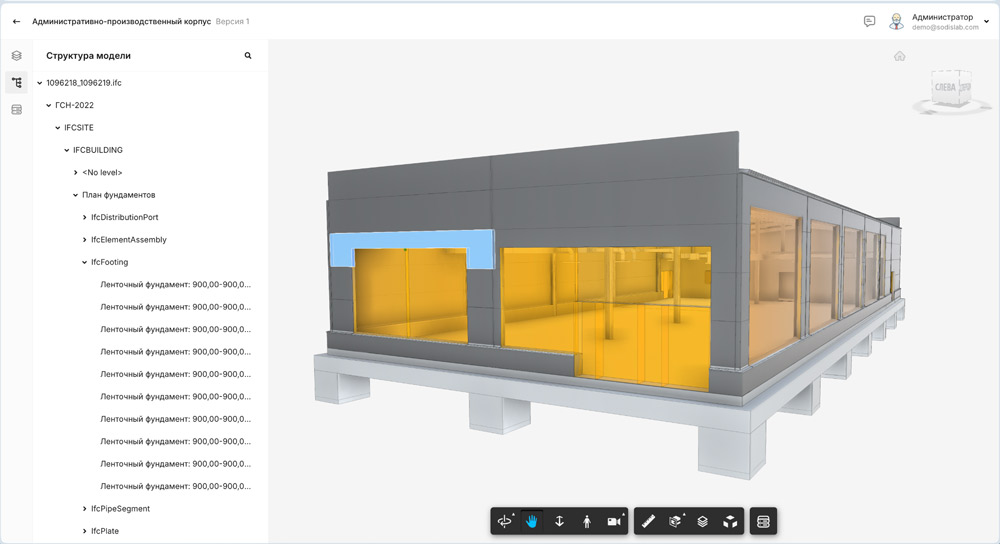The width and height of the screenshot is (1000, 544).
Task: Collapse the IFCSITE tree node
Action: (x=57, y=128)
